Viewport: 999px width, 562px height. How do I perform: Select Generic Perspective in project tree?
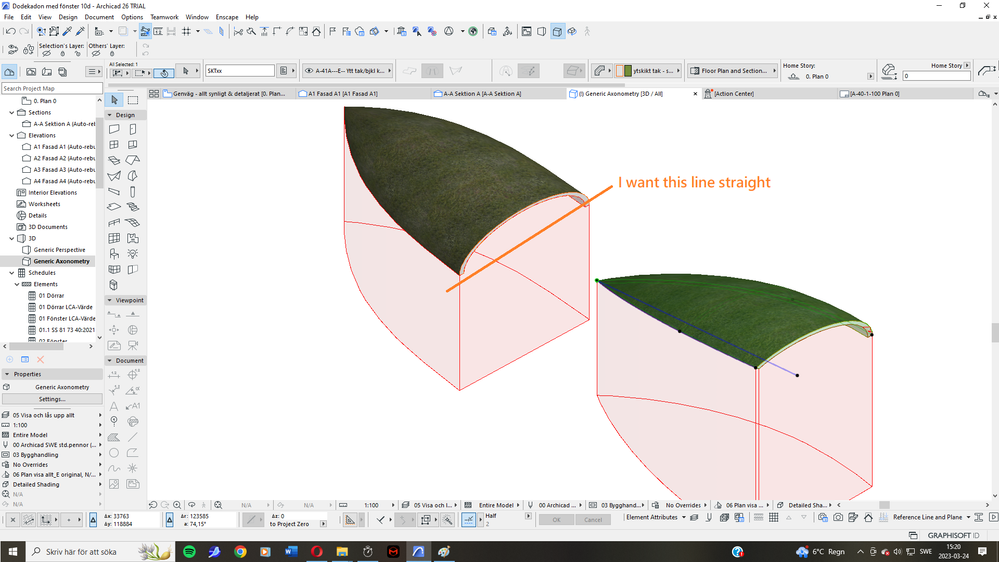click(x=59, y=250)
